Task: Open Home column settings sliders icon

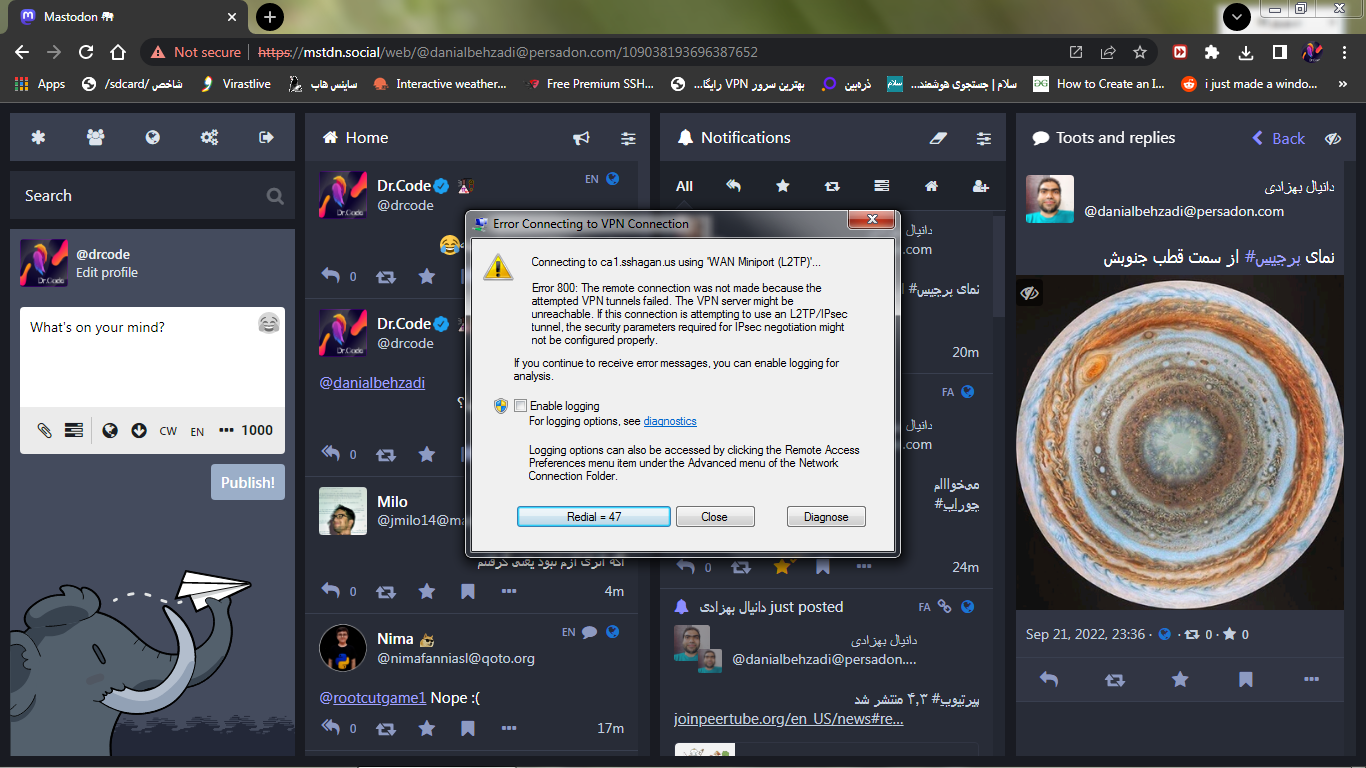Action: click(x=628, y=138)
